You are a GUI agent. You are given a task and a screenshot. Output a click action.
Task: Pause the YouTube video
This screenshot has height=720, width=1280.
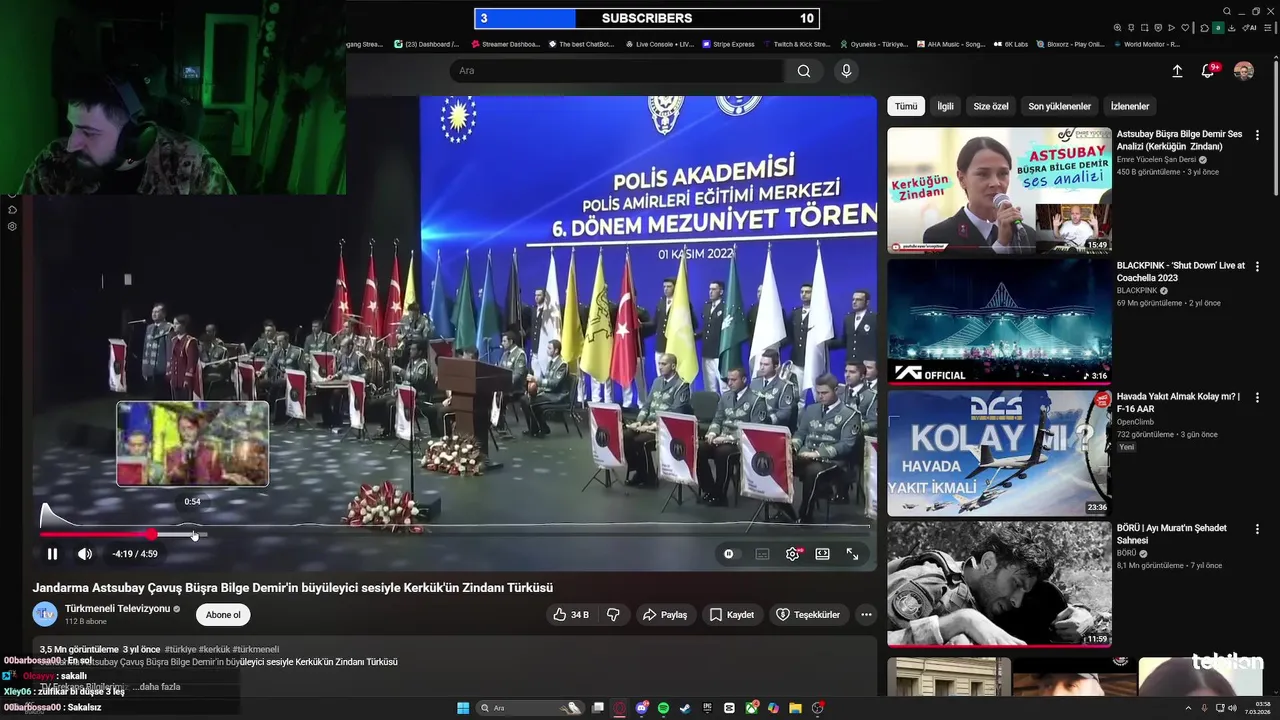pos(52,554)
